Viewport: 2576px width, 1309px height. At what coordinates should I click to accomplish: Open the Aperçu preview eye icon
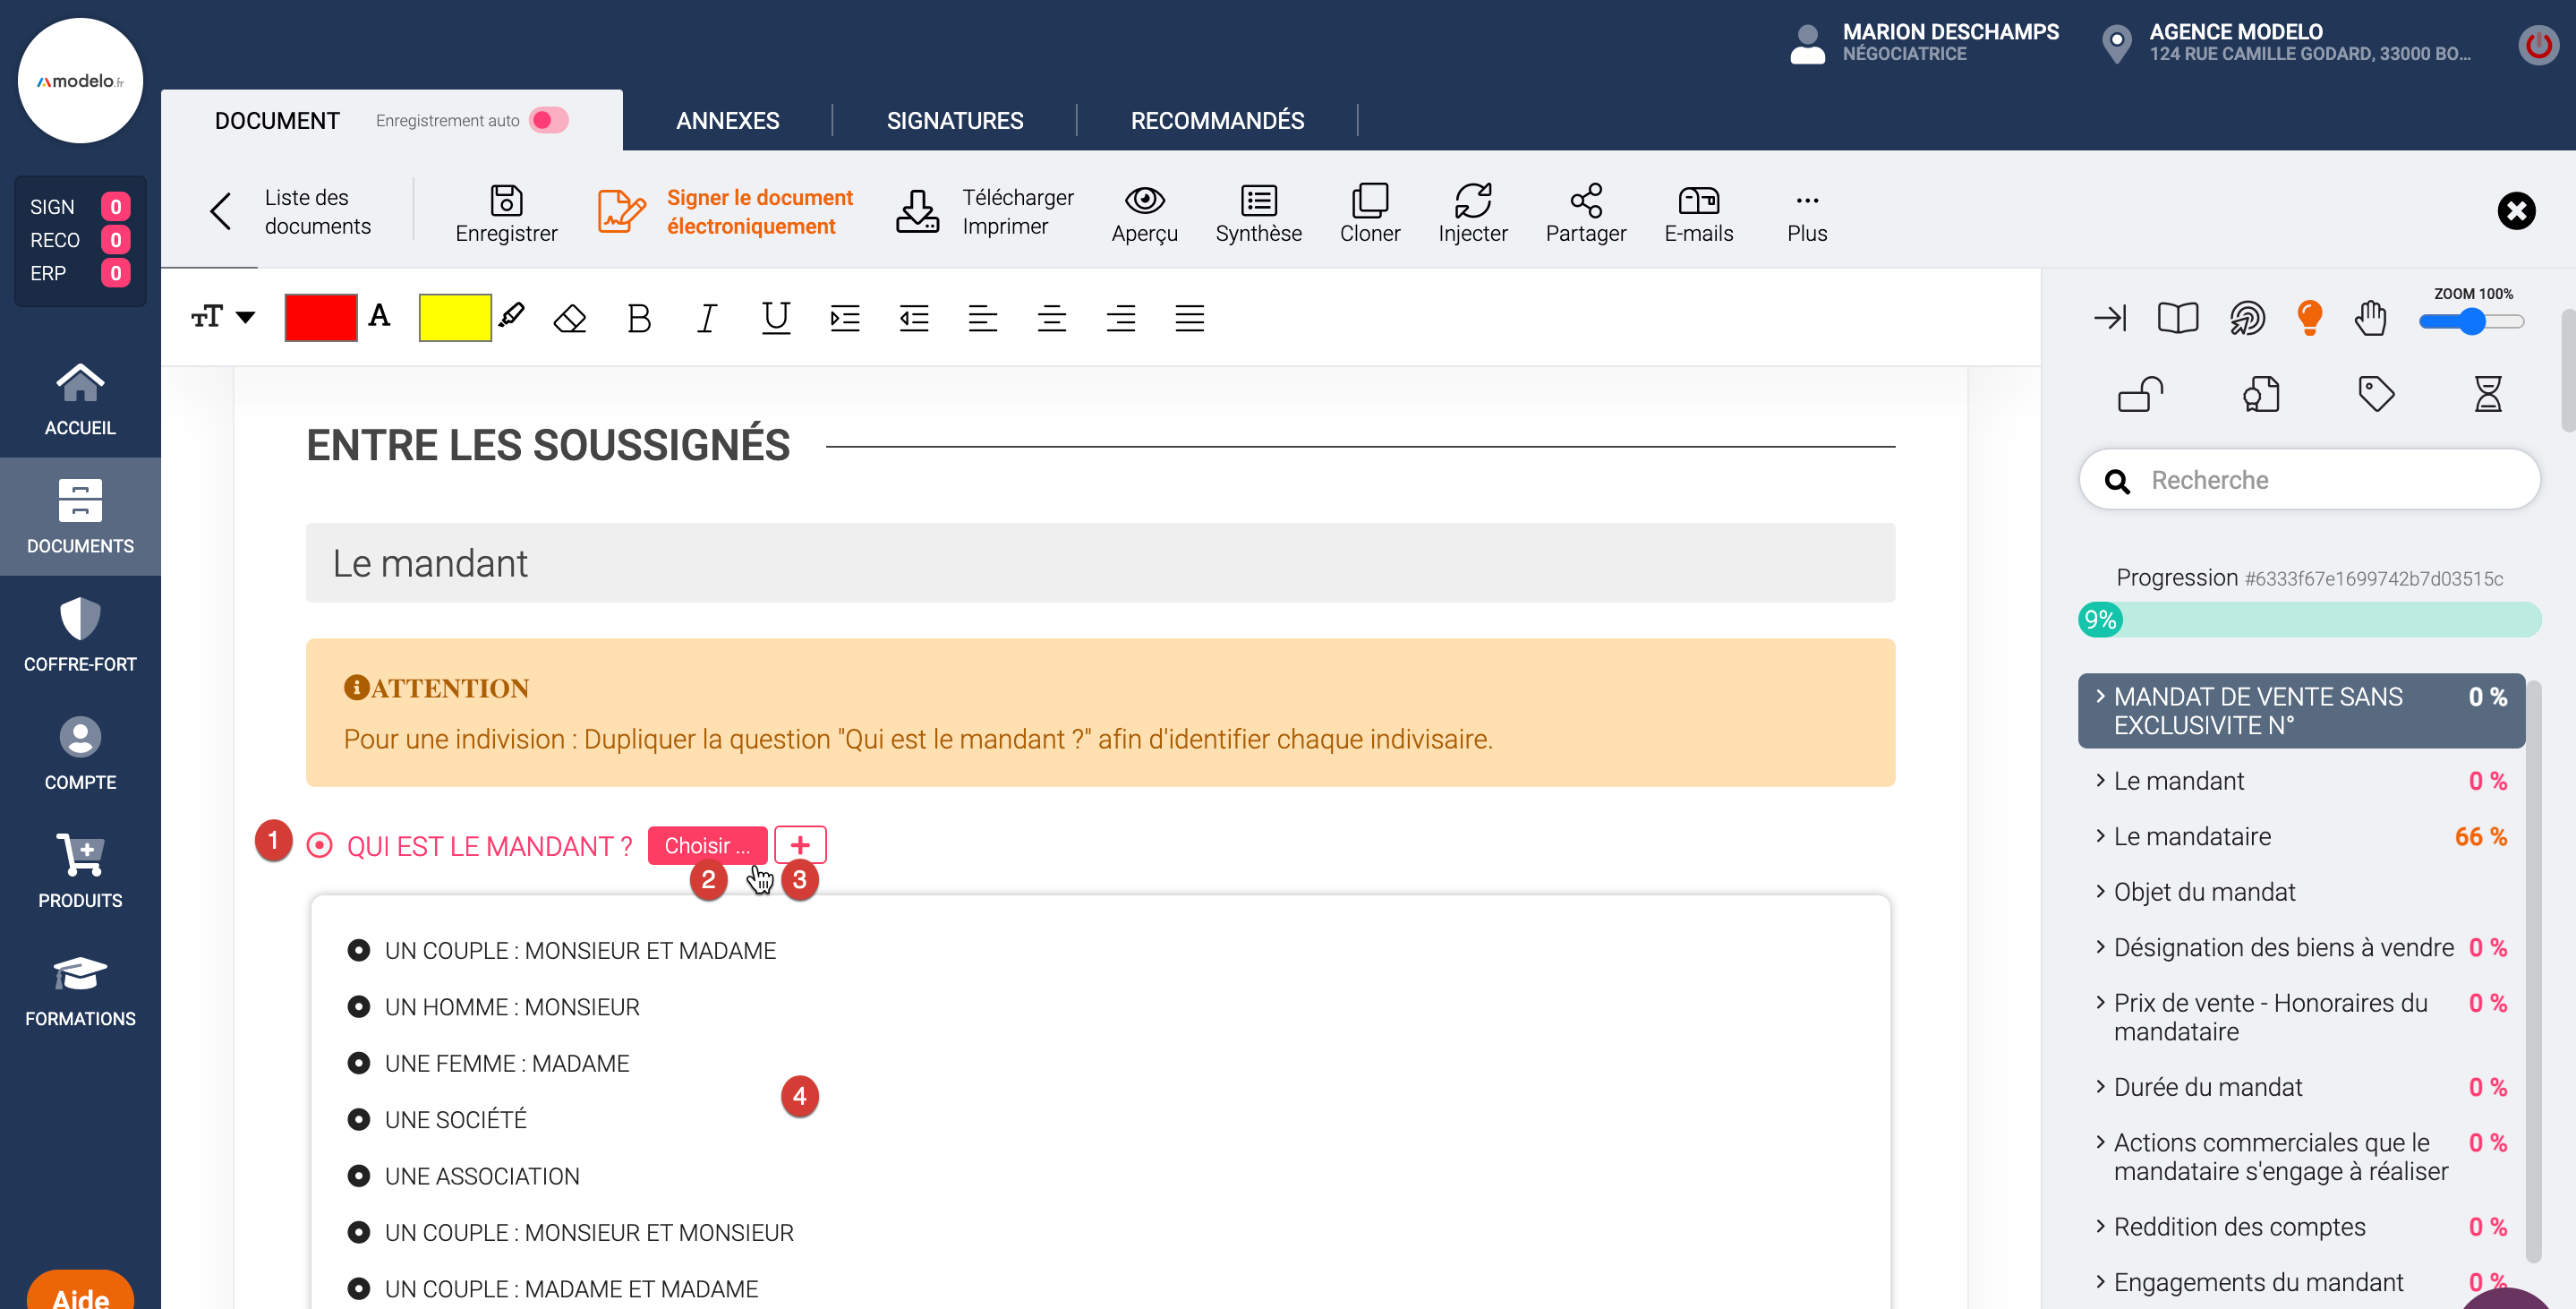[x=1144, y=201]
